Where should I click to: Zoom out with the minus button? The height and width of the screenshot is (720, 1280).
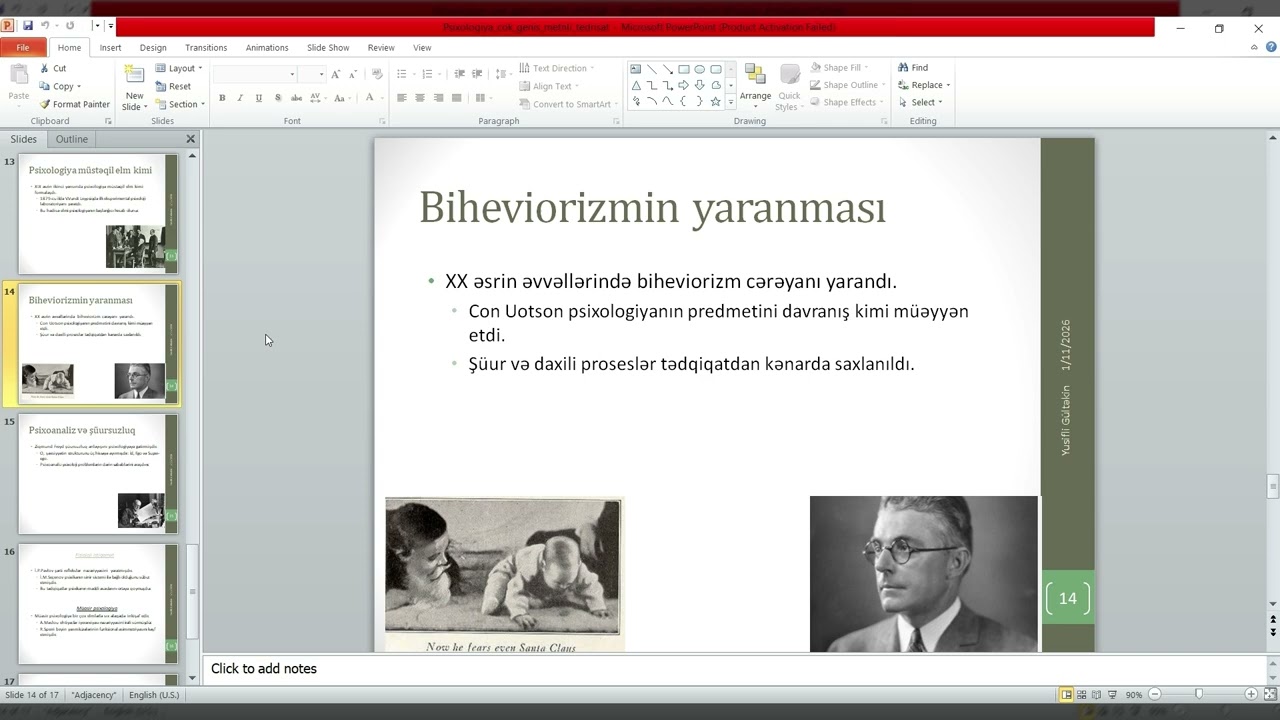(x=1155, y=694)
